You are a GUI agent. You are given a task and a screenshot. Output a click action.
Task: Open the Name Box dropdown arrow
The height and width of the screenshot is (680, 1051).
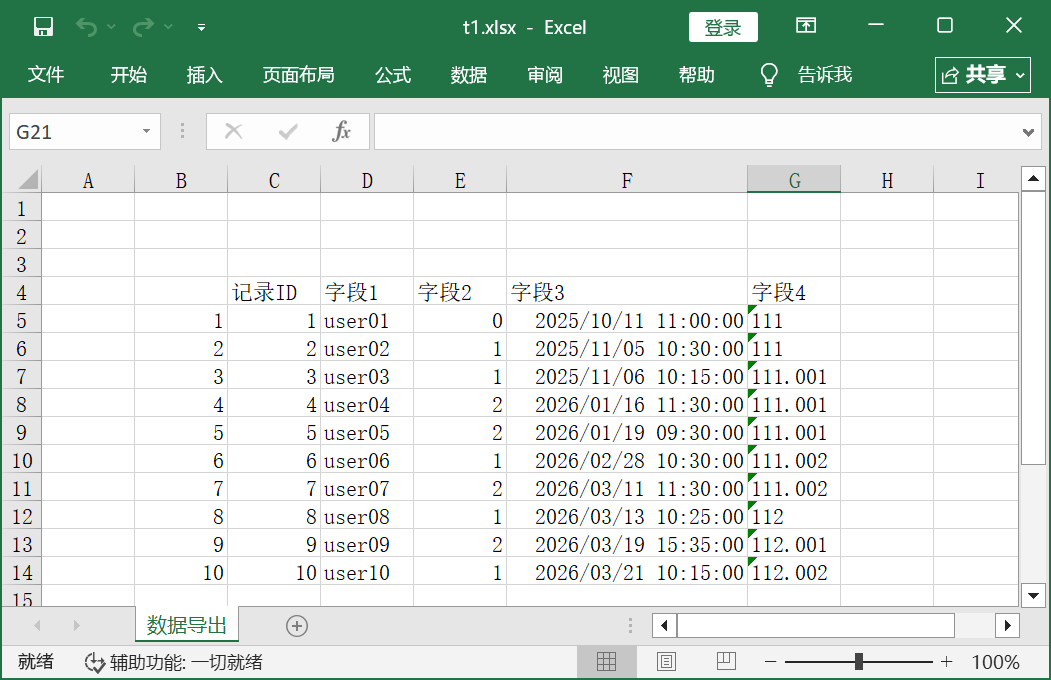point(146,131)
